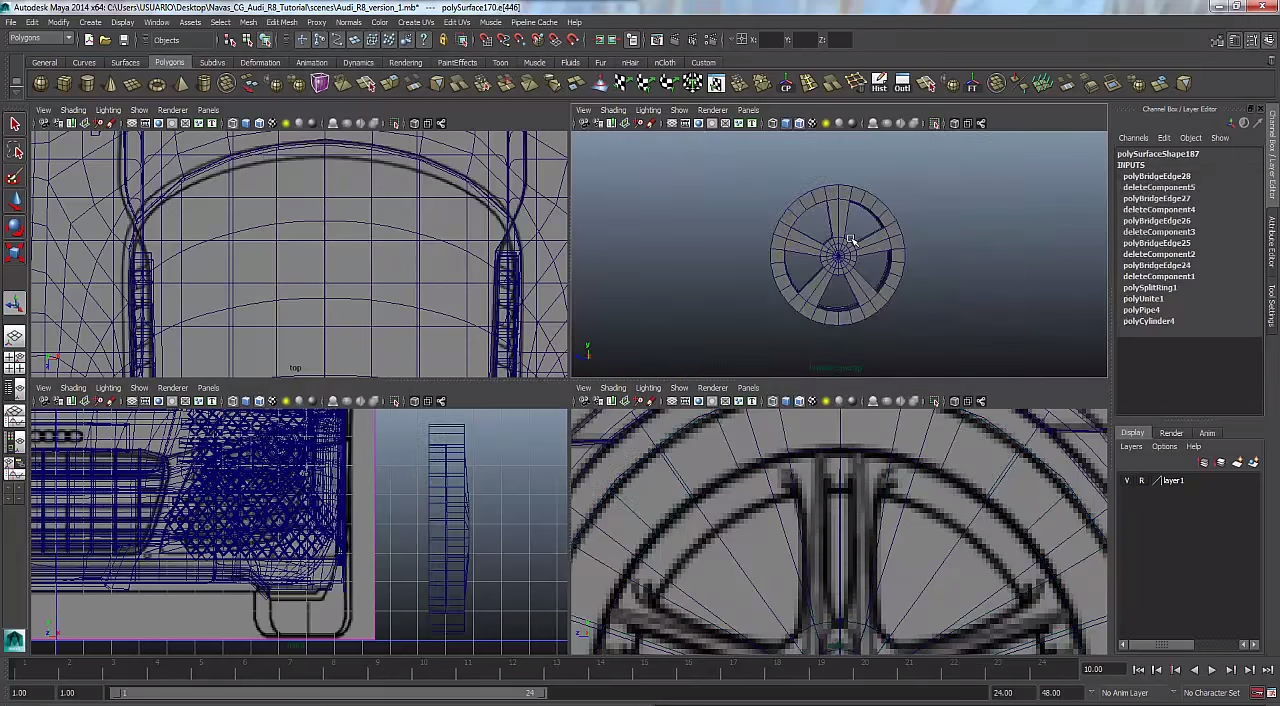The height and width of the screenshot is (706, 1280).
Task: Create a polygon torus from the shelf
Action: [x=157, y=84]
